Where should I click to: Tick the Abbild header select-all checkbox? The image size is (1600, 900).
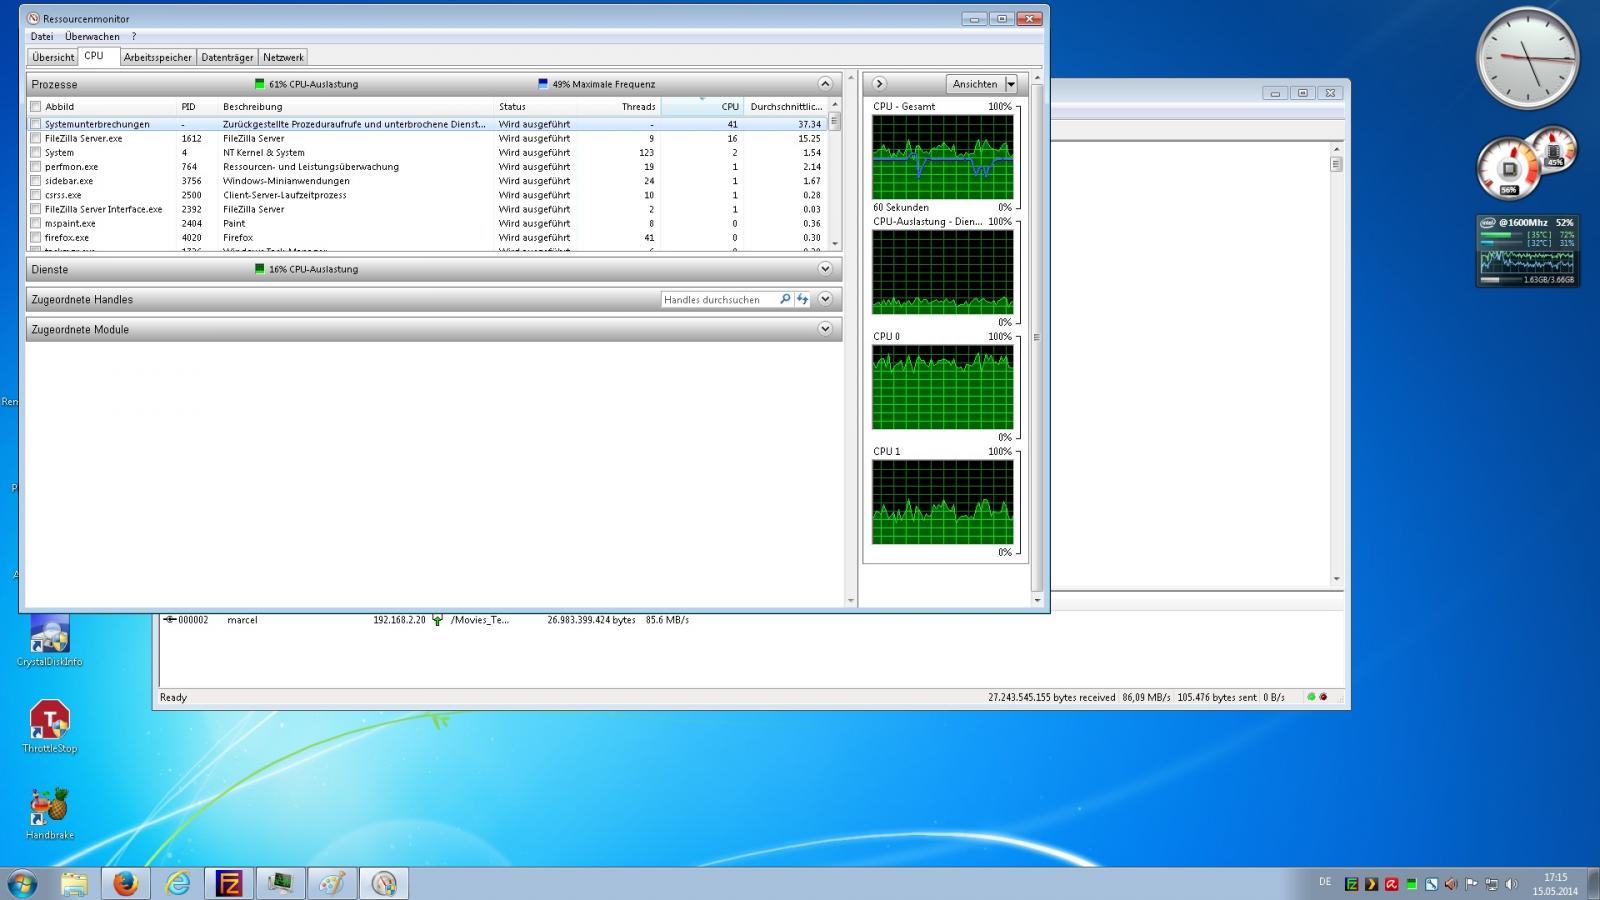[x=36, y=106]
